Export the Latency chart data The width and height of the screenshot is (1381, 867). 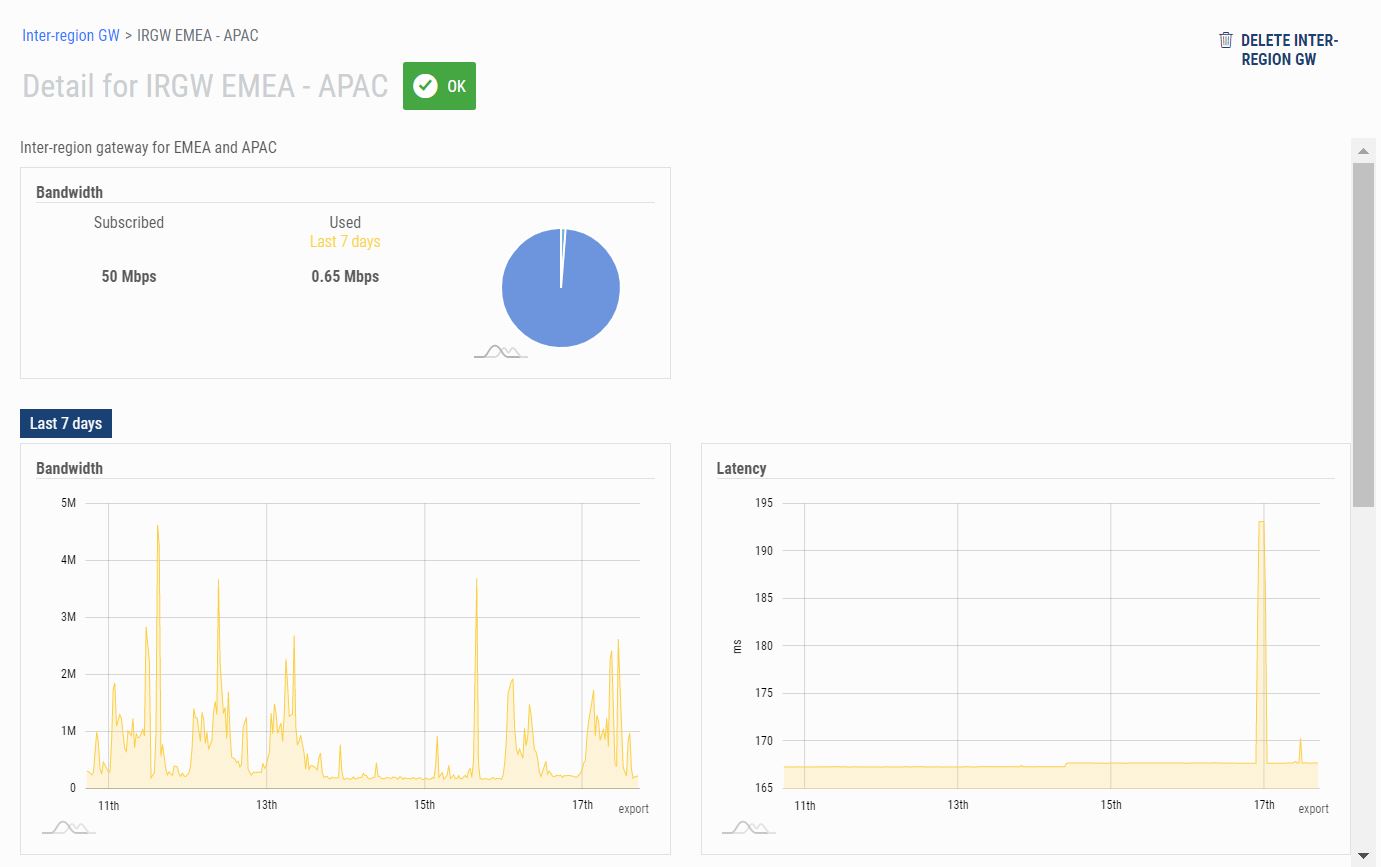coord(1313,809)
